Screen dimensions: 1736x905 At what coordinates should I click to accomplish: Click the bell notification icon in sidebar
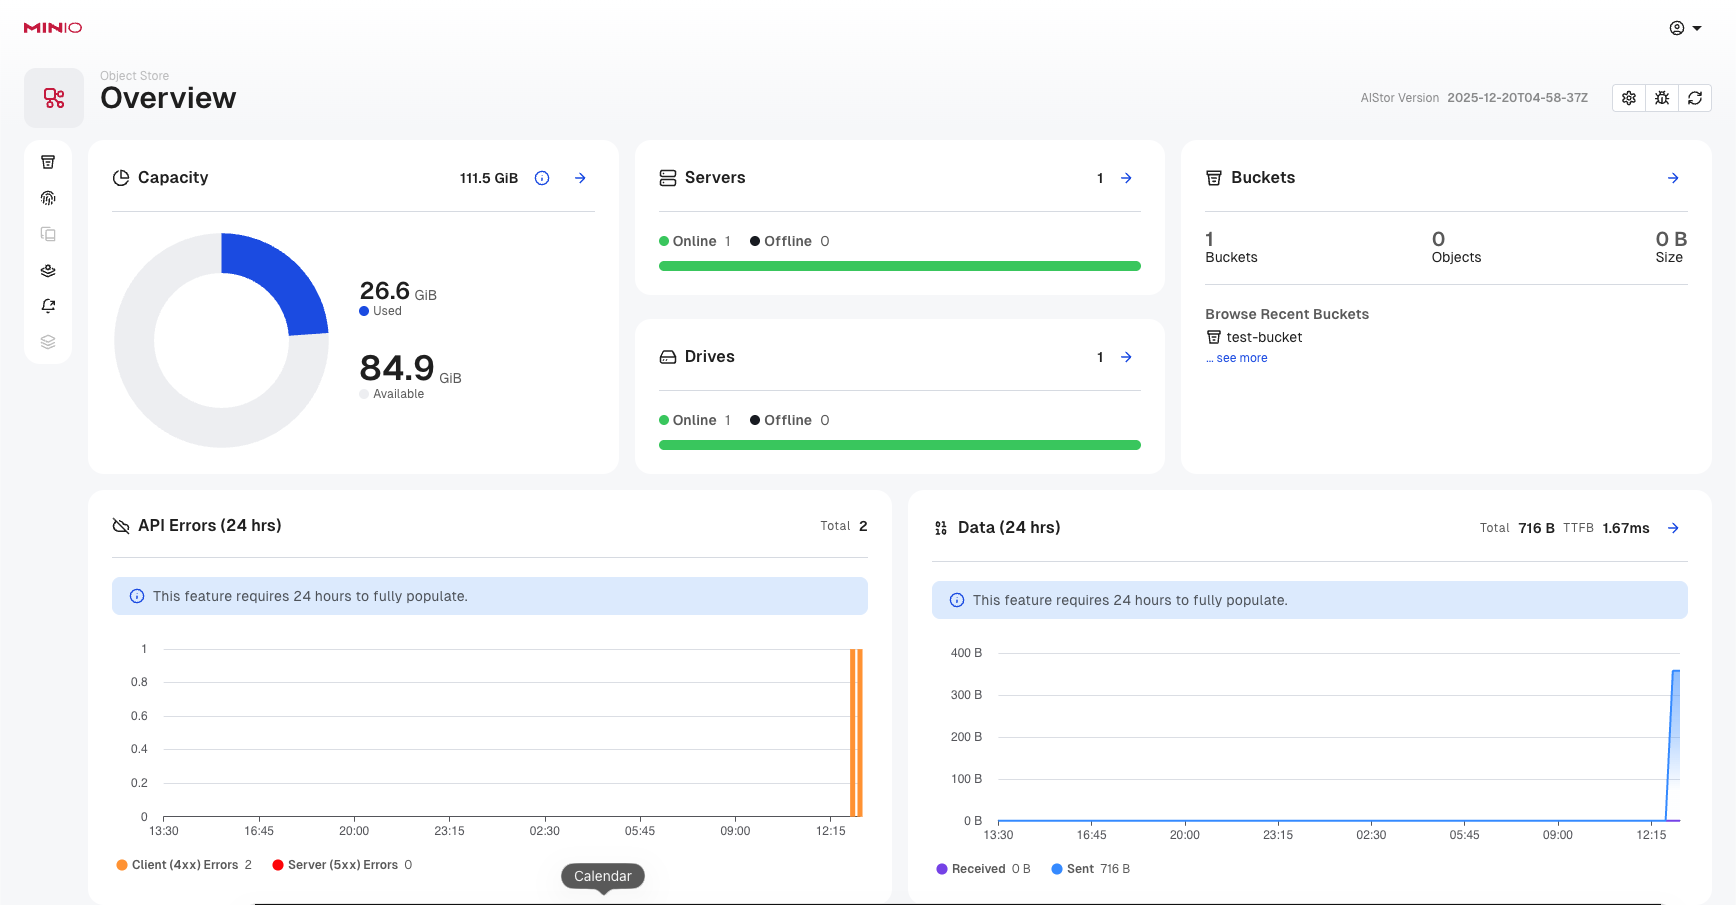click(48, 306)
